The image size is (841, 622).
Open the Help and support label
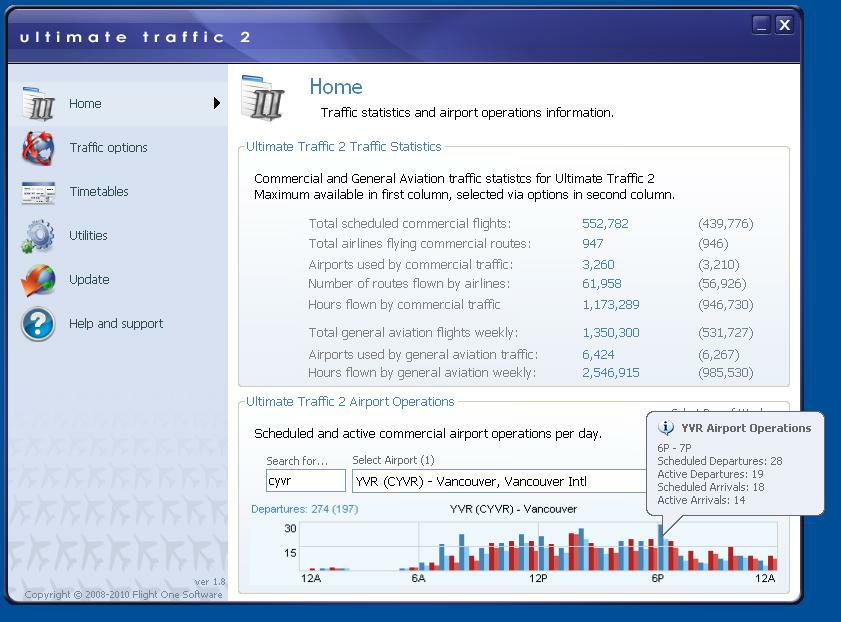[x=116, y=324]
